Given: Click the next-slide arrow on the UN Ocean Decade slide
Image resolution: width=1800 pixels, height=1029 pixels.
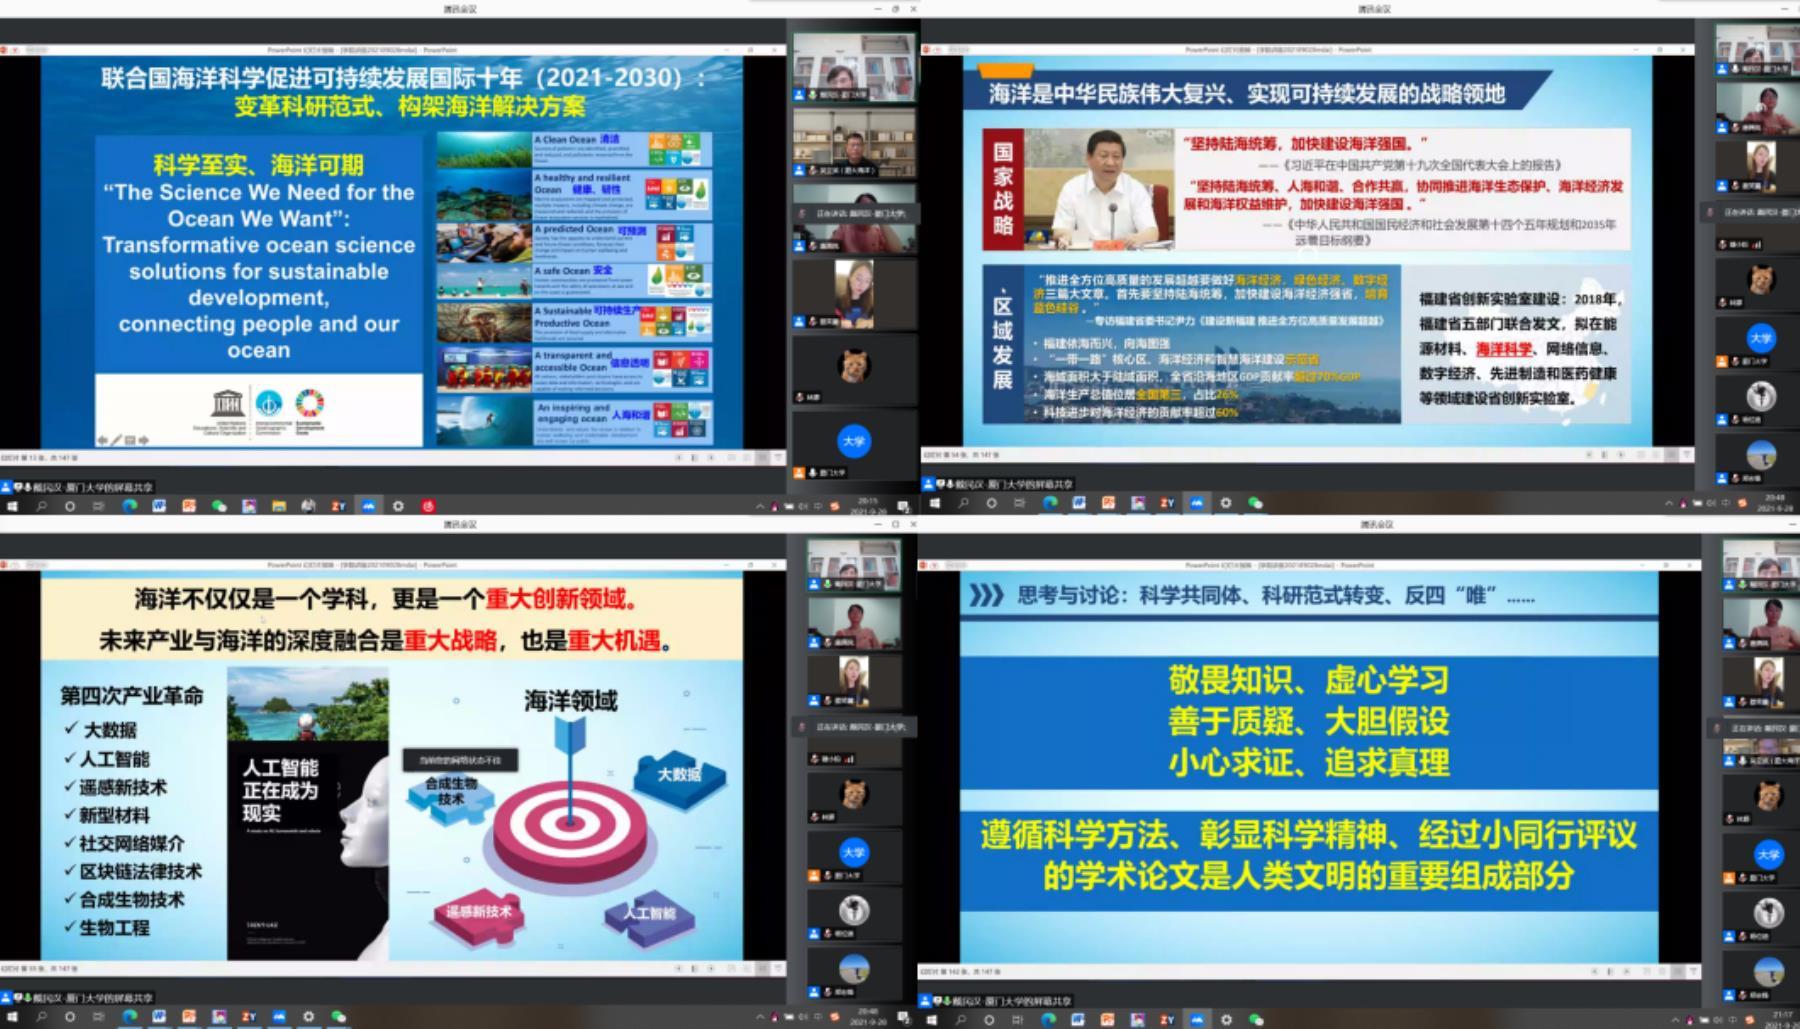Looking at the screenshot, I should [x=144, y=440].
